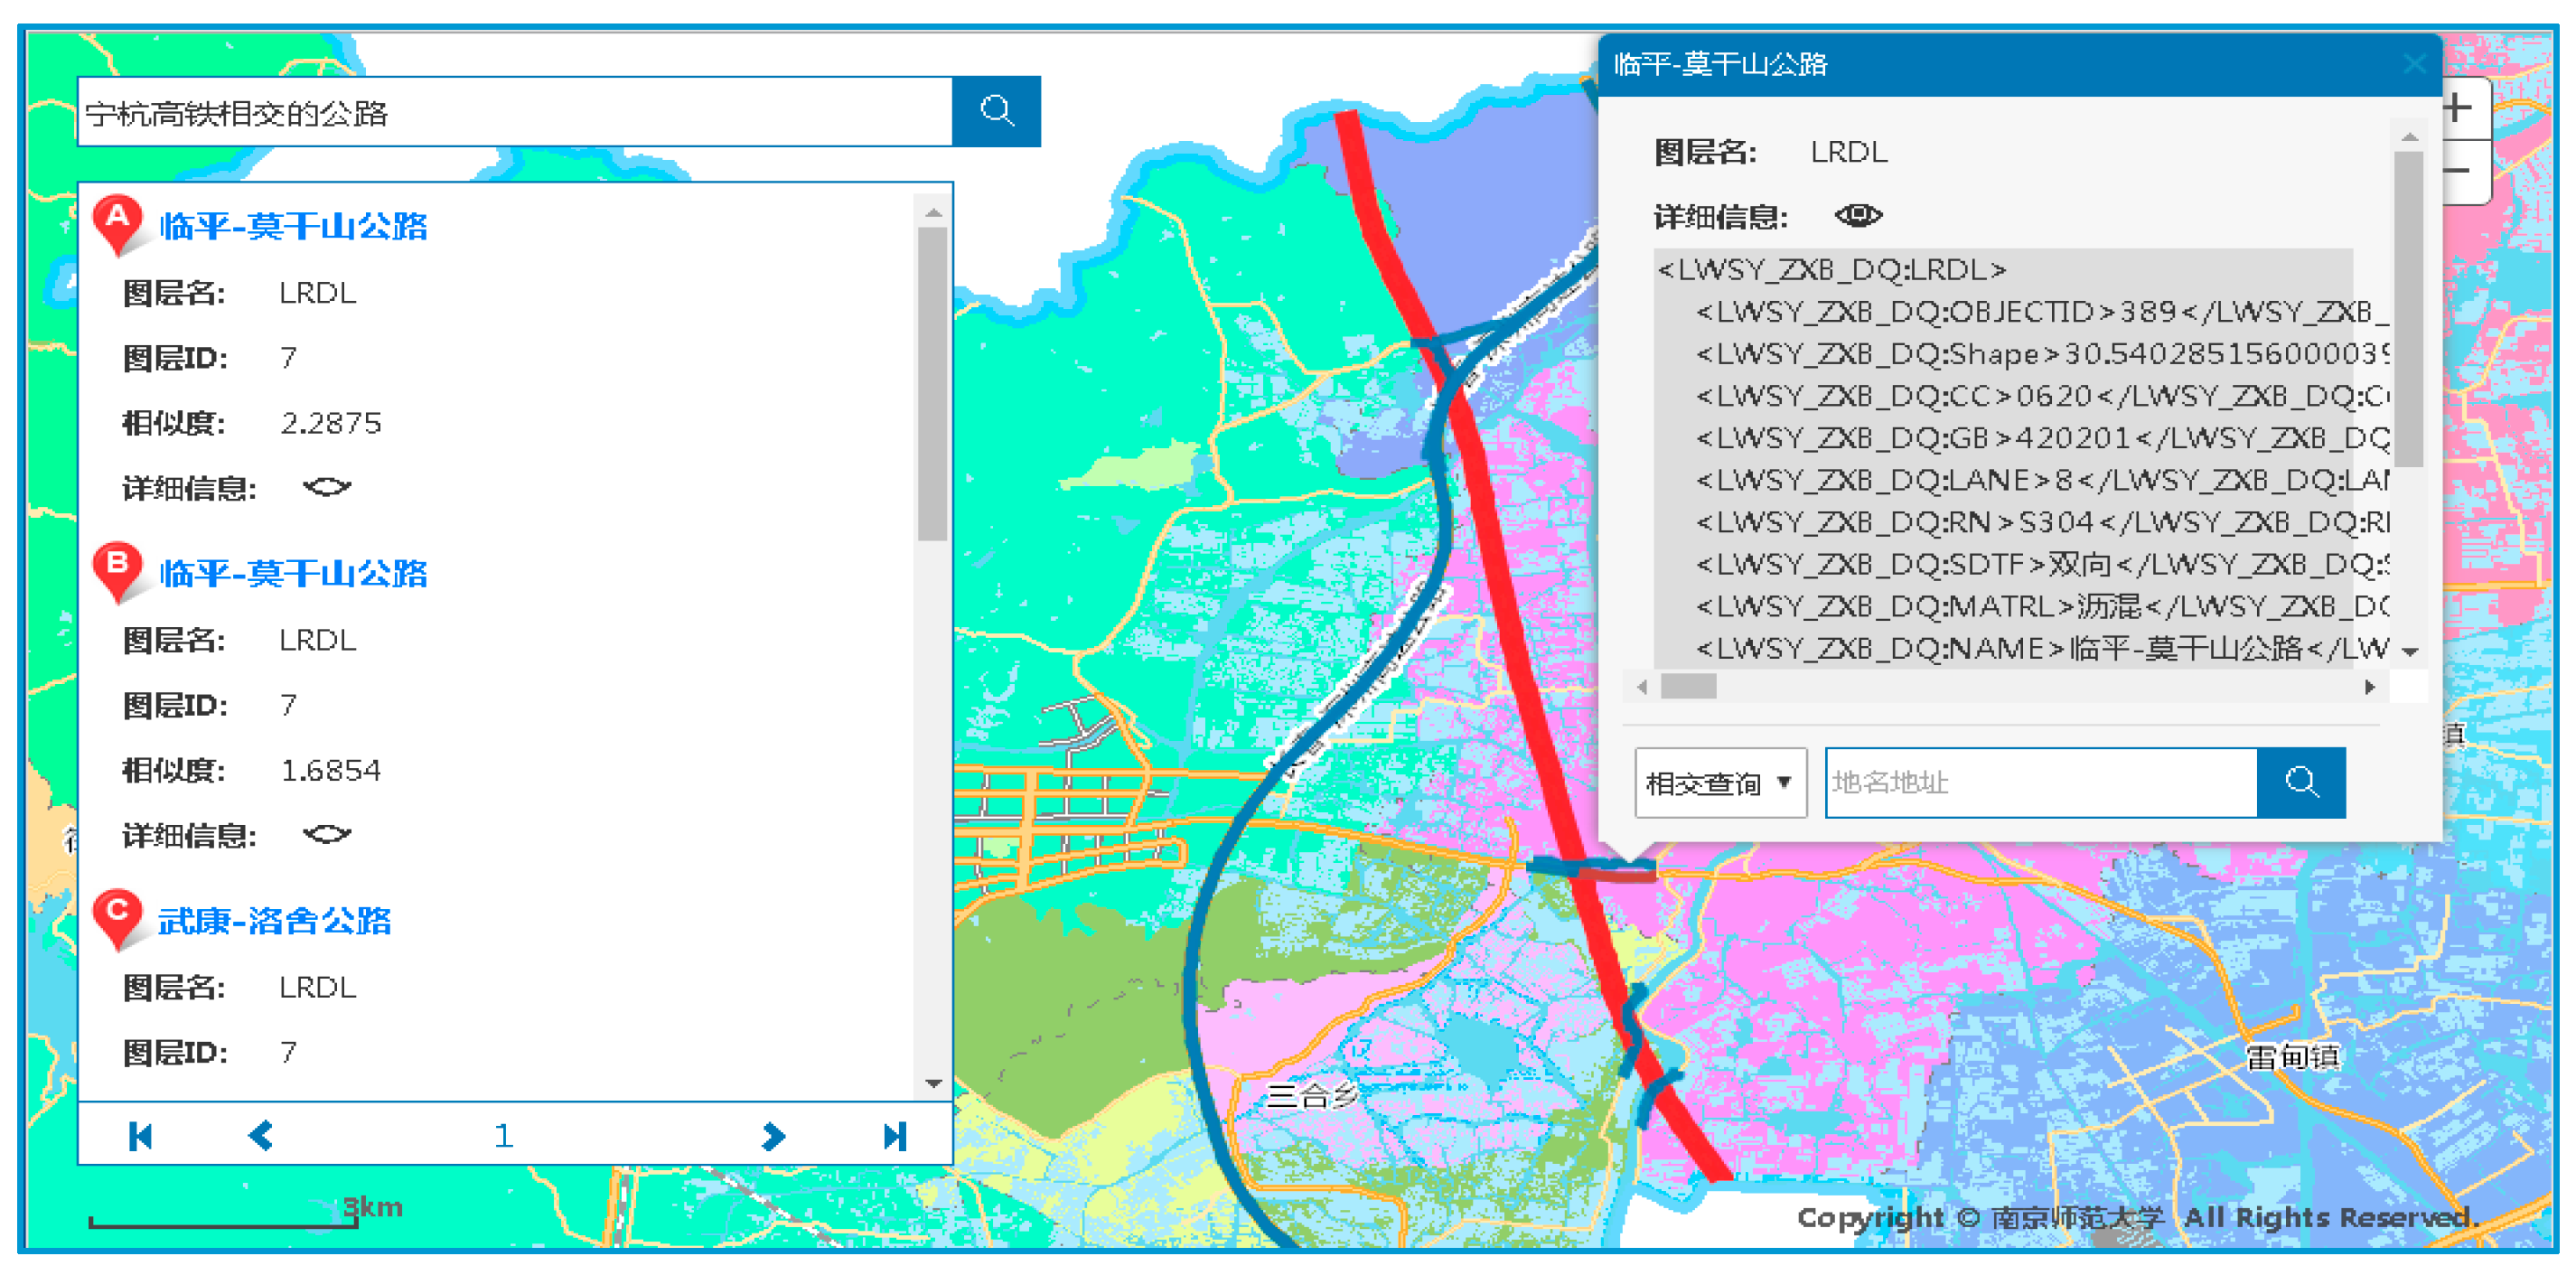Go to previous results page
The width and height of the screenshot is (2576, 1275).
[x=261, y=1136]
